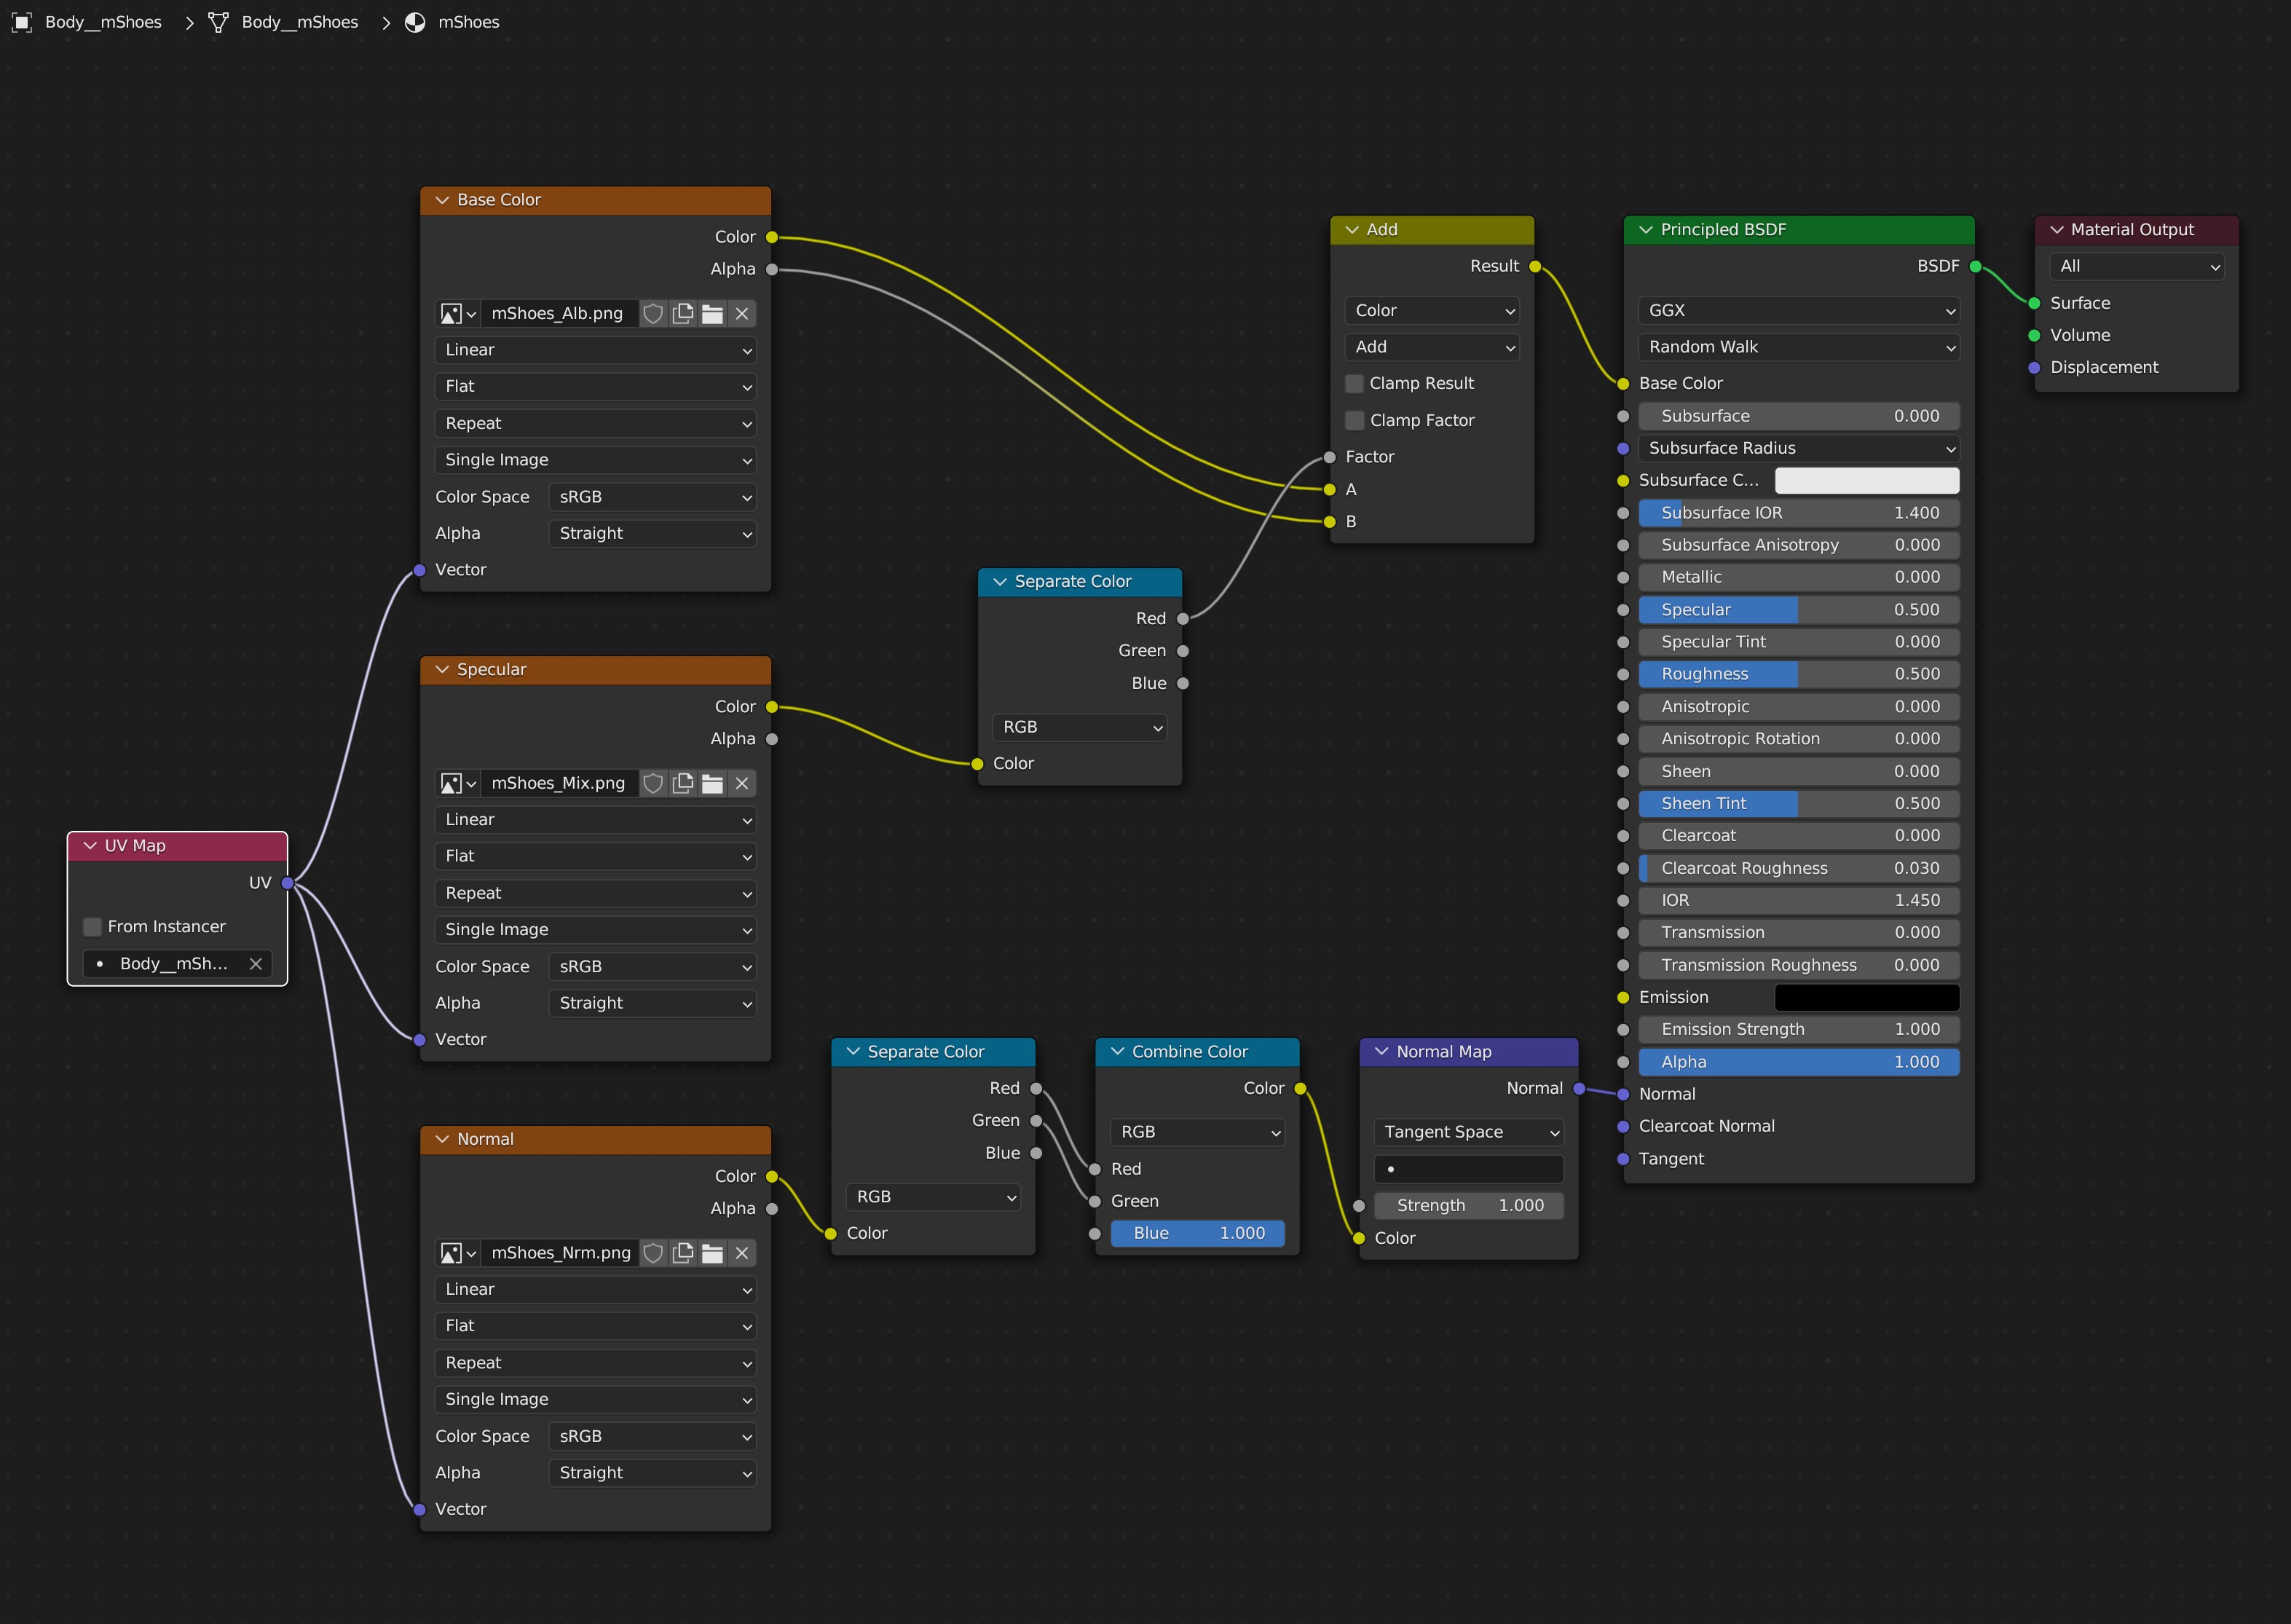
Task: Collapse the Principled BSDF node
Action: tap(1646, 230)
